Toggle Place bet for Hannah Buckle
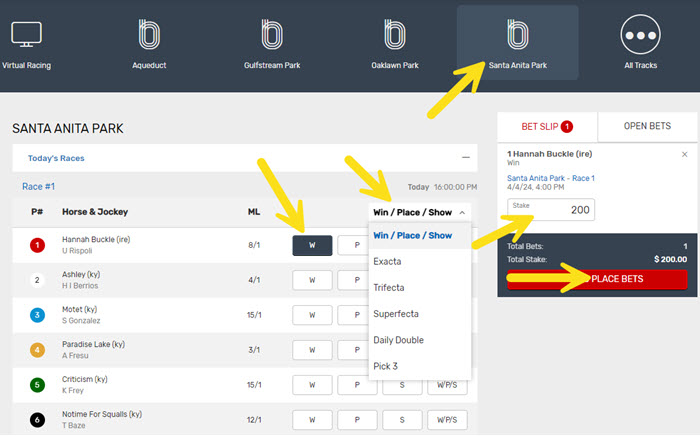The image size is (700, 436). coord(354,245)
